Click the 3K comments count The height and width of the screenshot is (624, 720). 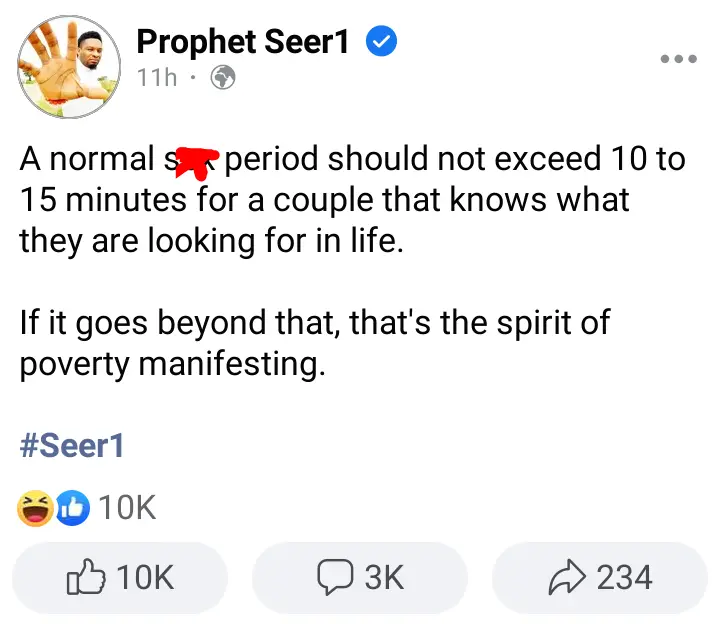pyautogui.click(x=384, y=577)
